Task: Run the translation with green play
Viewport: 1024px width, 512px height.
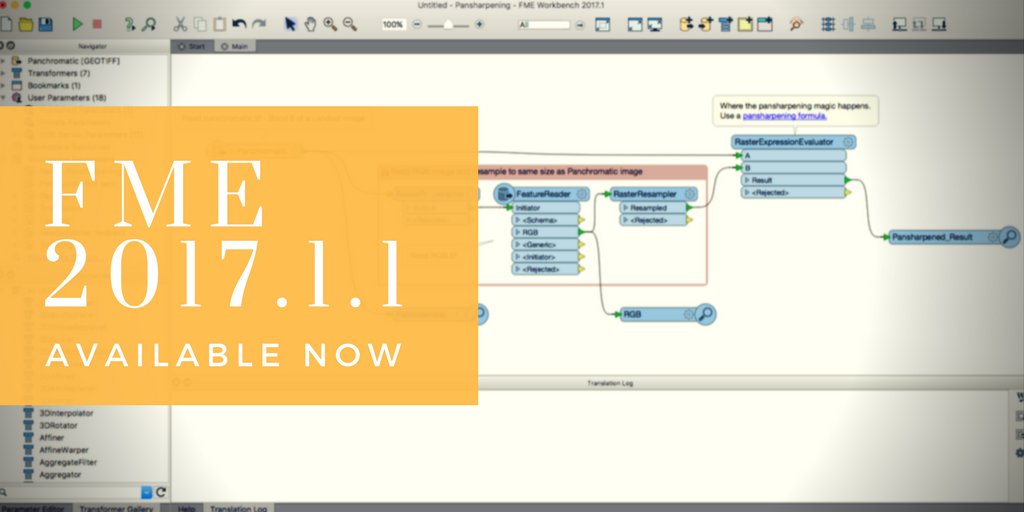Action: point(78,25)
